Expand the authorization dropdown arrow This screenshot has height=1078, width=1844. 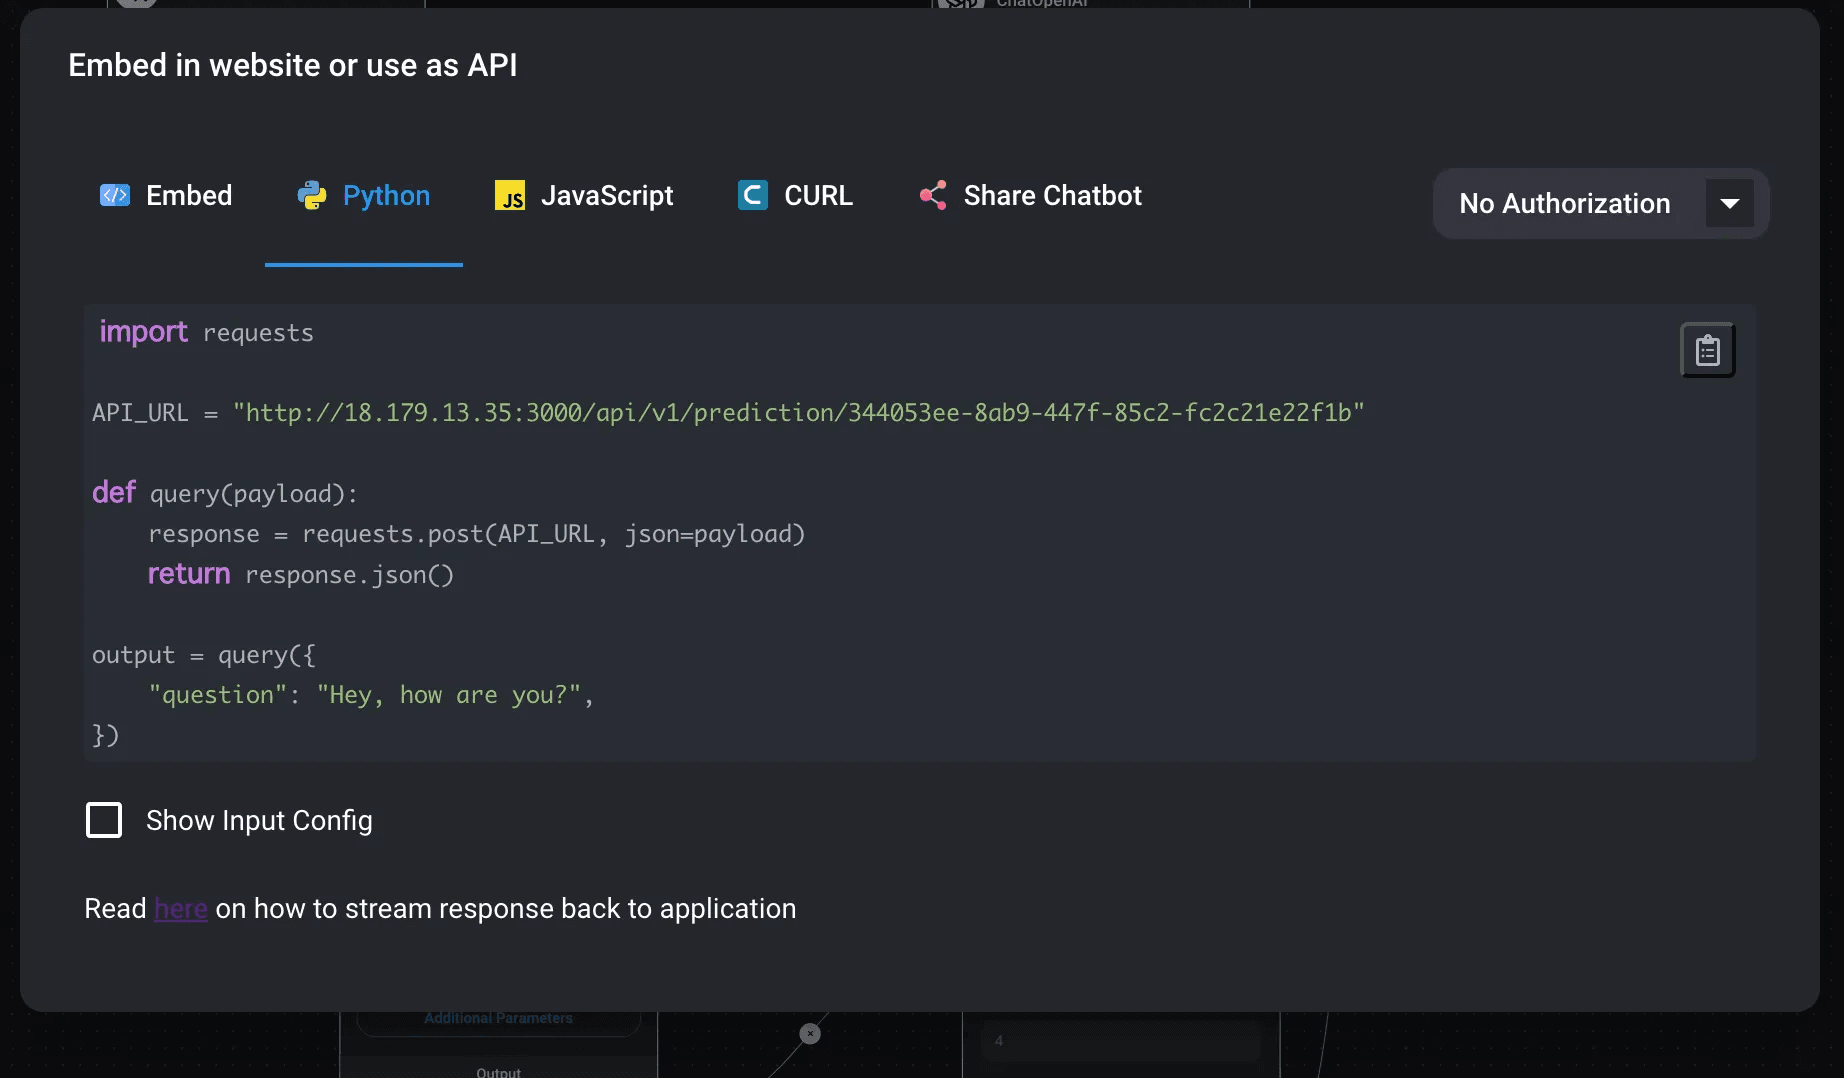point(1729,203)
